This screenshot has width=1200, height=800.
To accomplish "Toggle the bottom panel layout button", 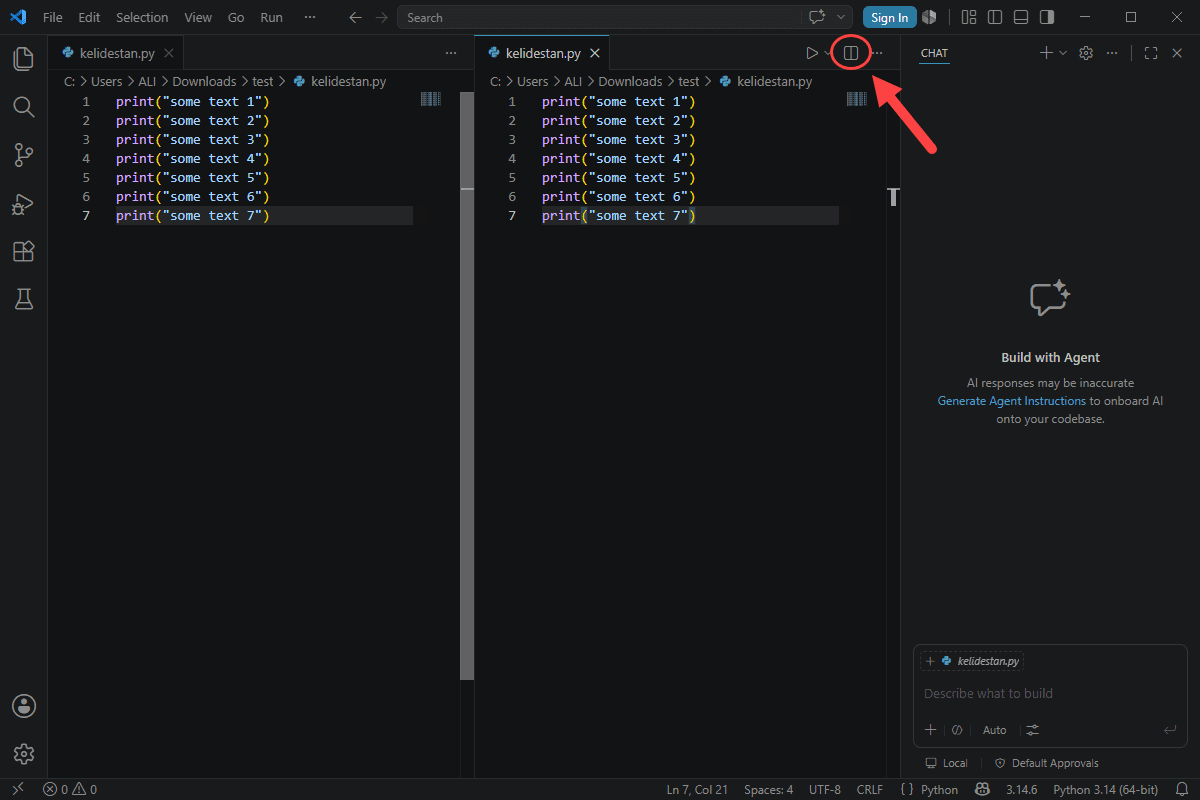I will coord(1020,17).
